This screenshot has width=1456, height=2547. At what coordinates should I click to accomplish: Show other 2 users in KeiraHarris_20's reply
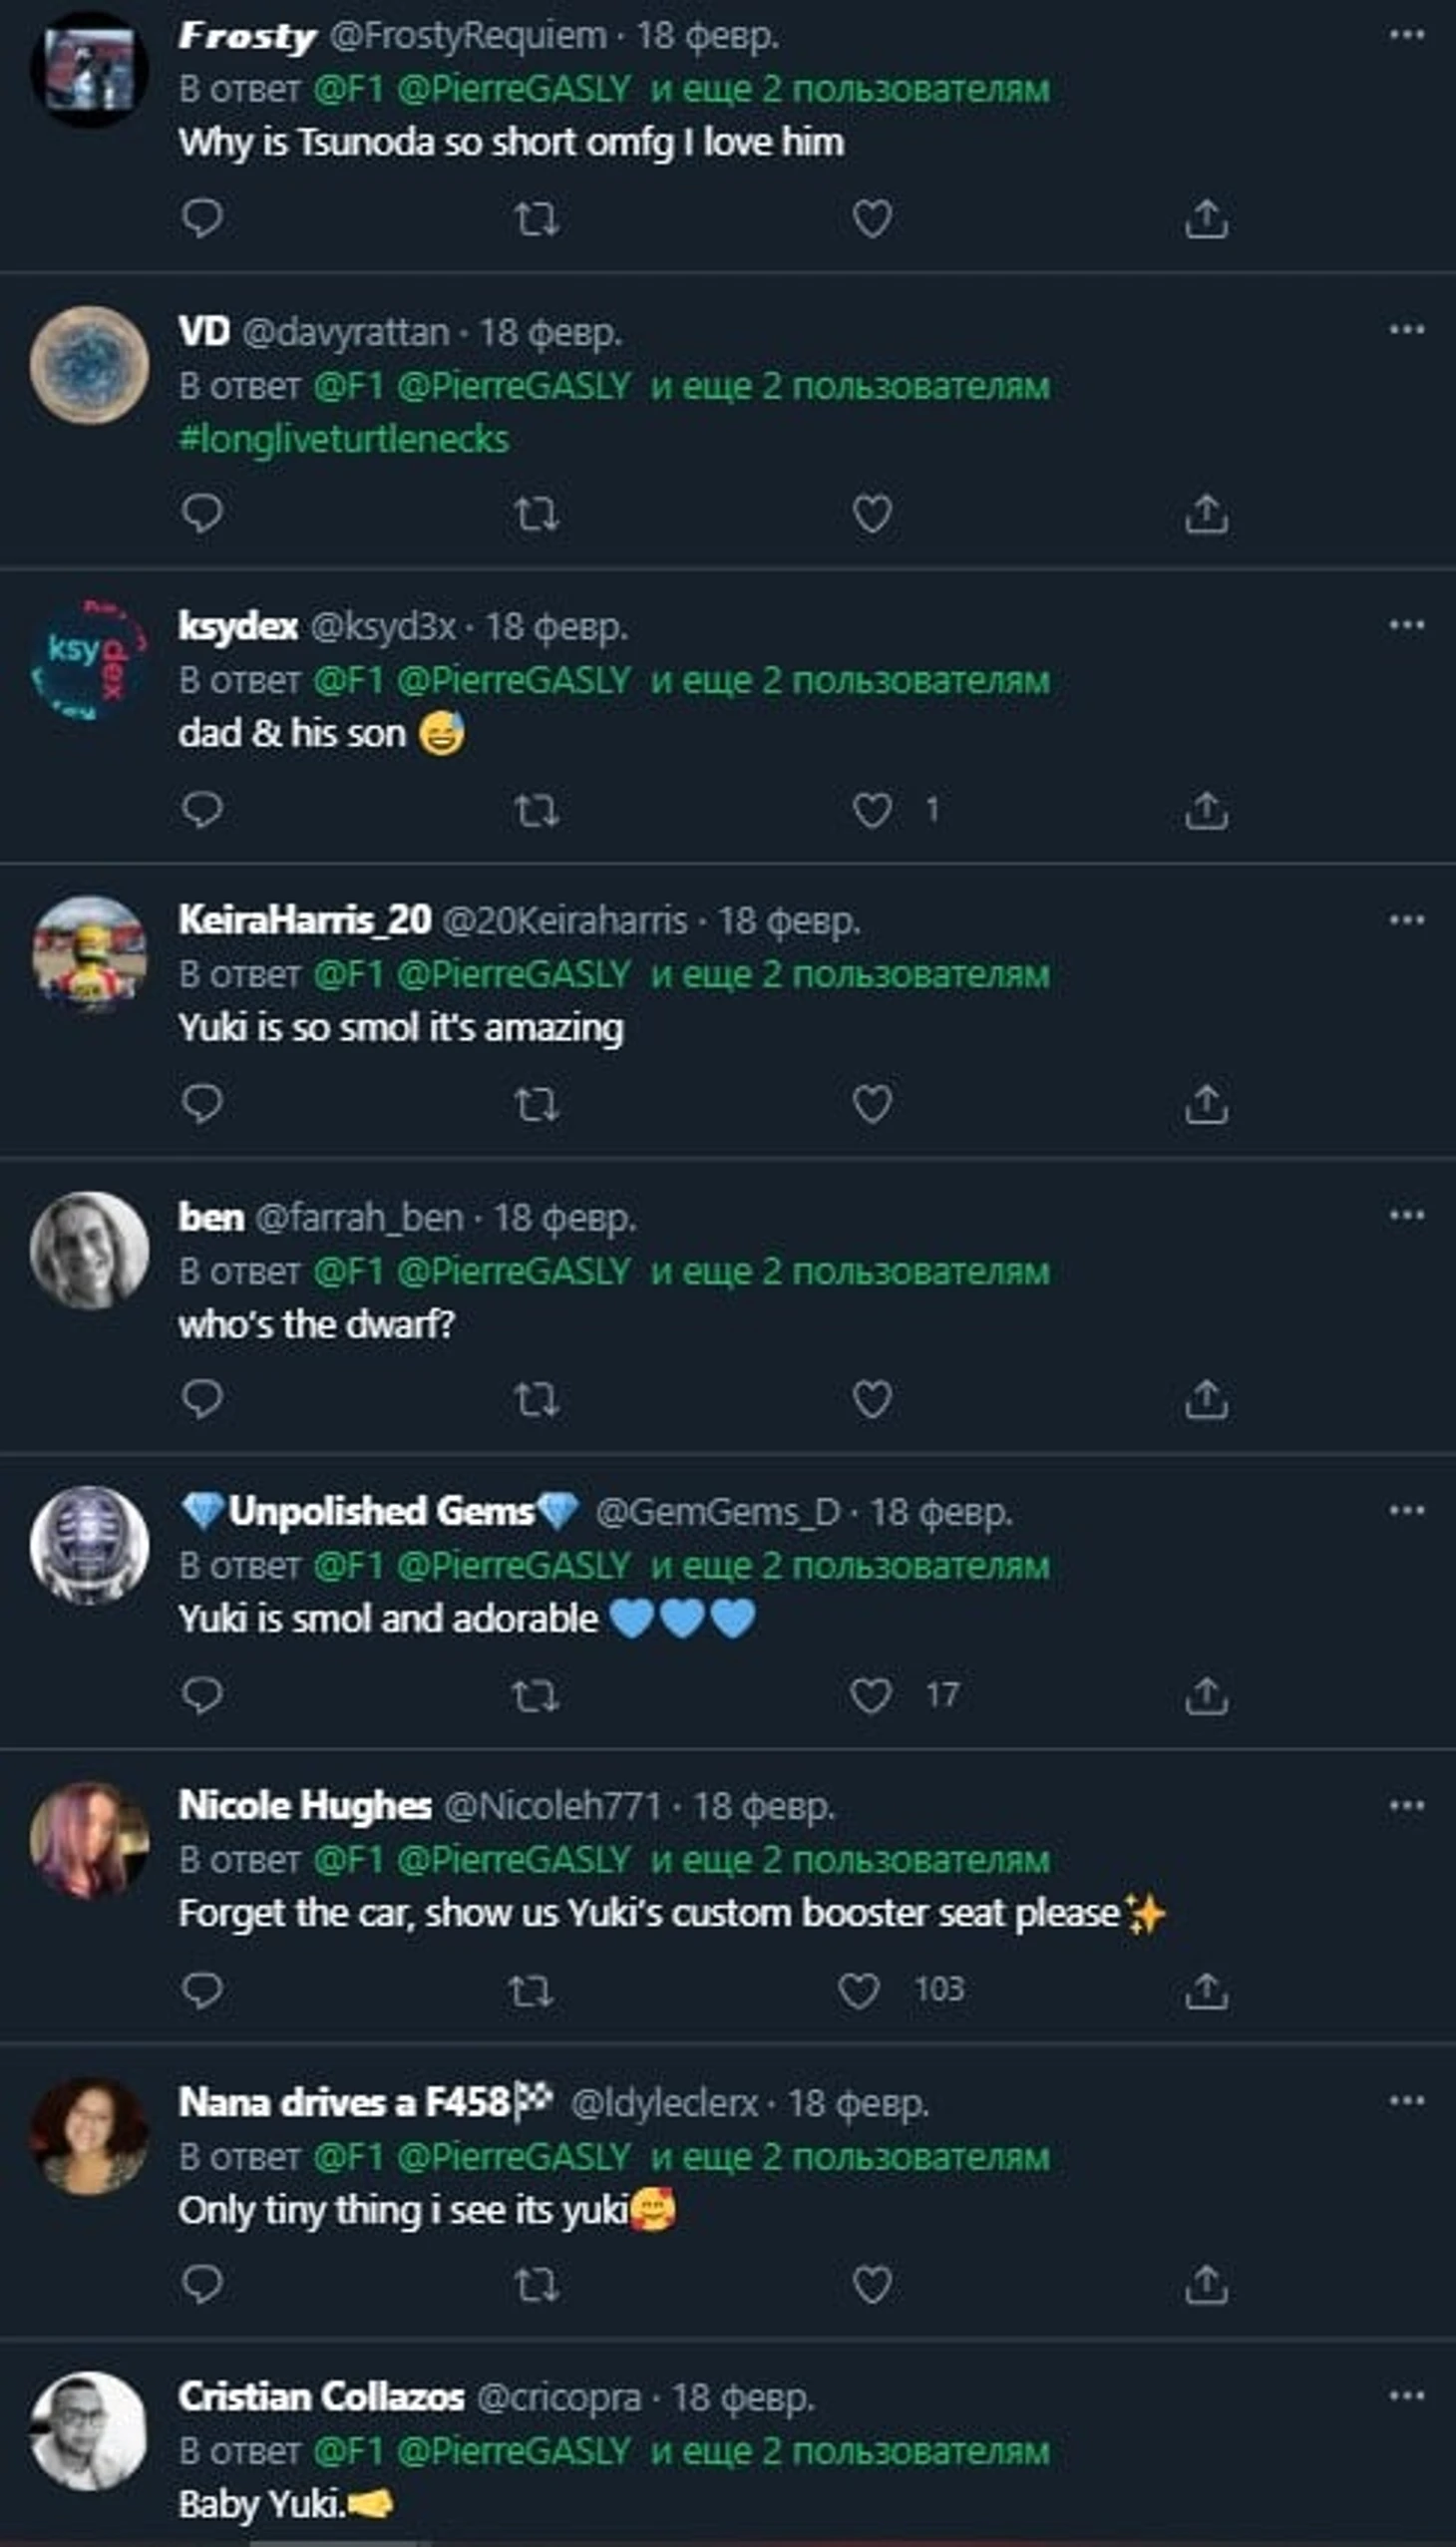850,974
